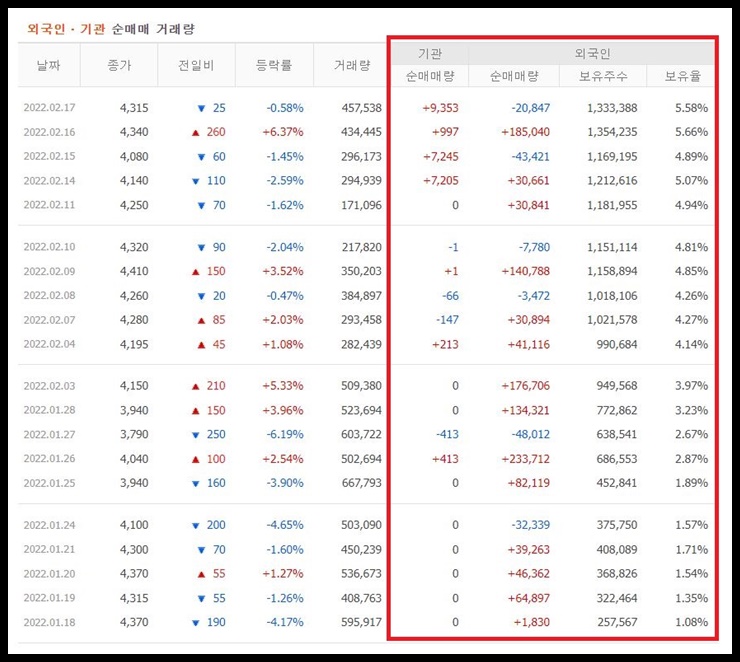Image resolution: width=740 pixels, height=662 pixels.
Task: Click the closing price 3,790
Action: click(x=134, y=435)
